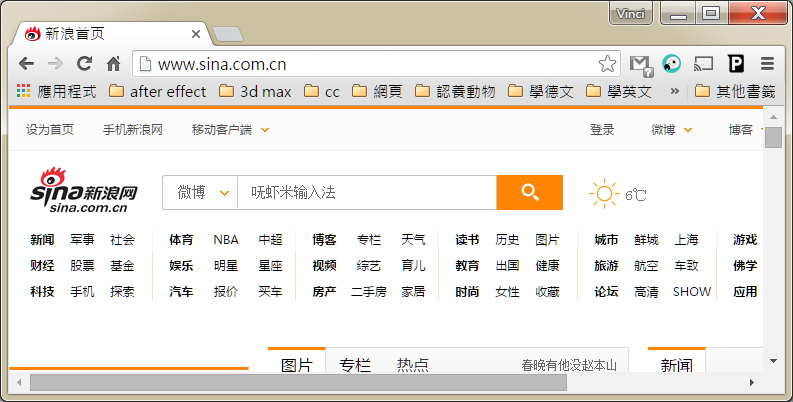Open the 博客 link in the top bar

(x=740, y=130)
